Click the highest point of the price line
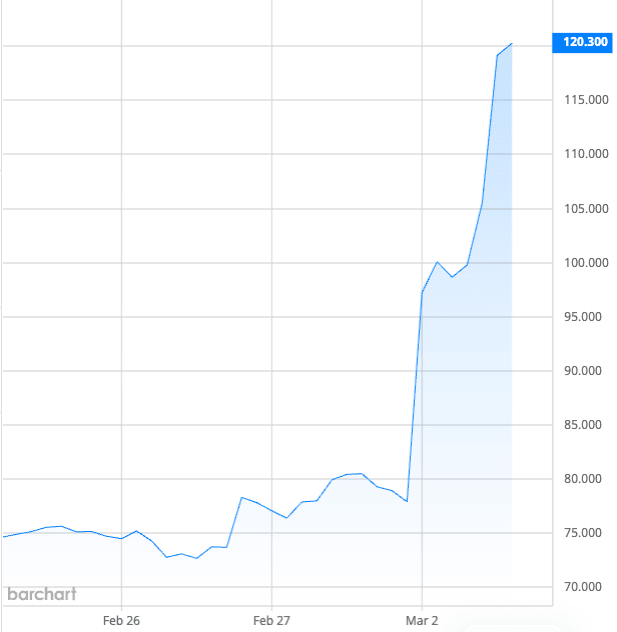 point(512,44)
